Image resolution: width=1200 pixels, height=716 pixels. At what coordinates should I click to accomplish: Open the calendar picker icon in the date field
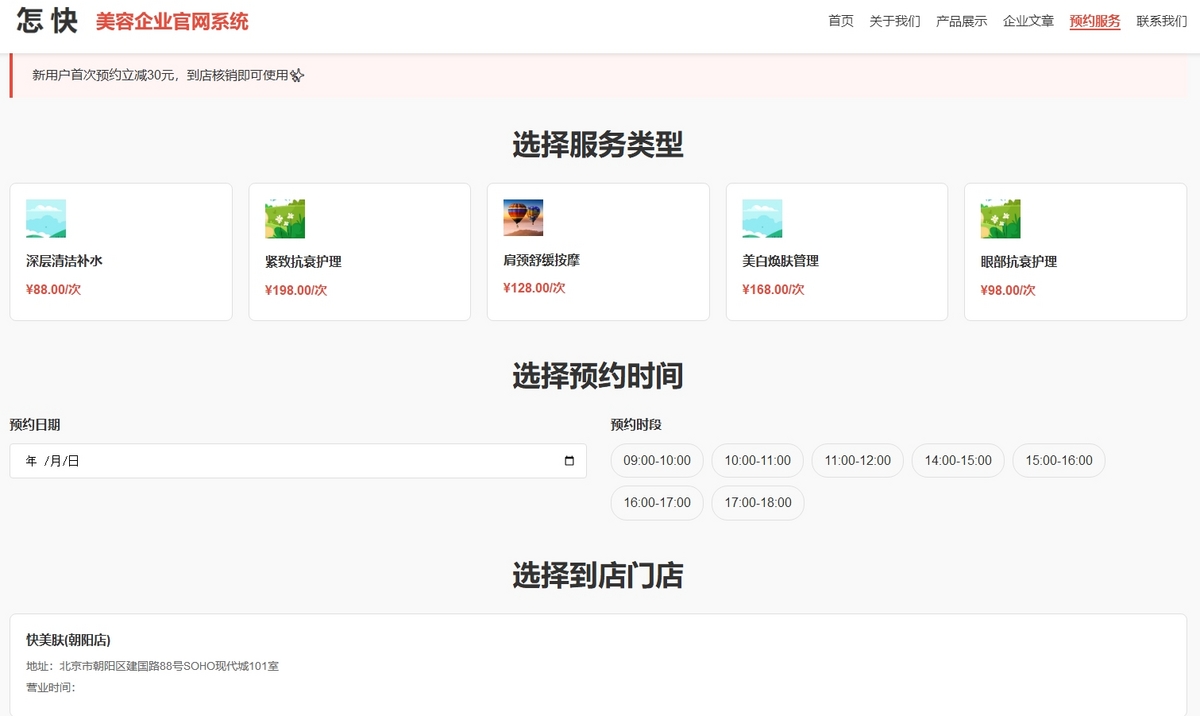[x=570, y=461]
